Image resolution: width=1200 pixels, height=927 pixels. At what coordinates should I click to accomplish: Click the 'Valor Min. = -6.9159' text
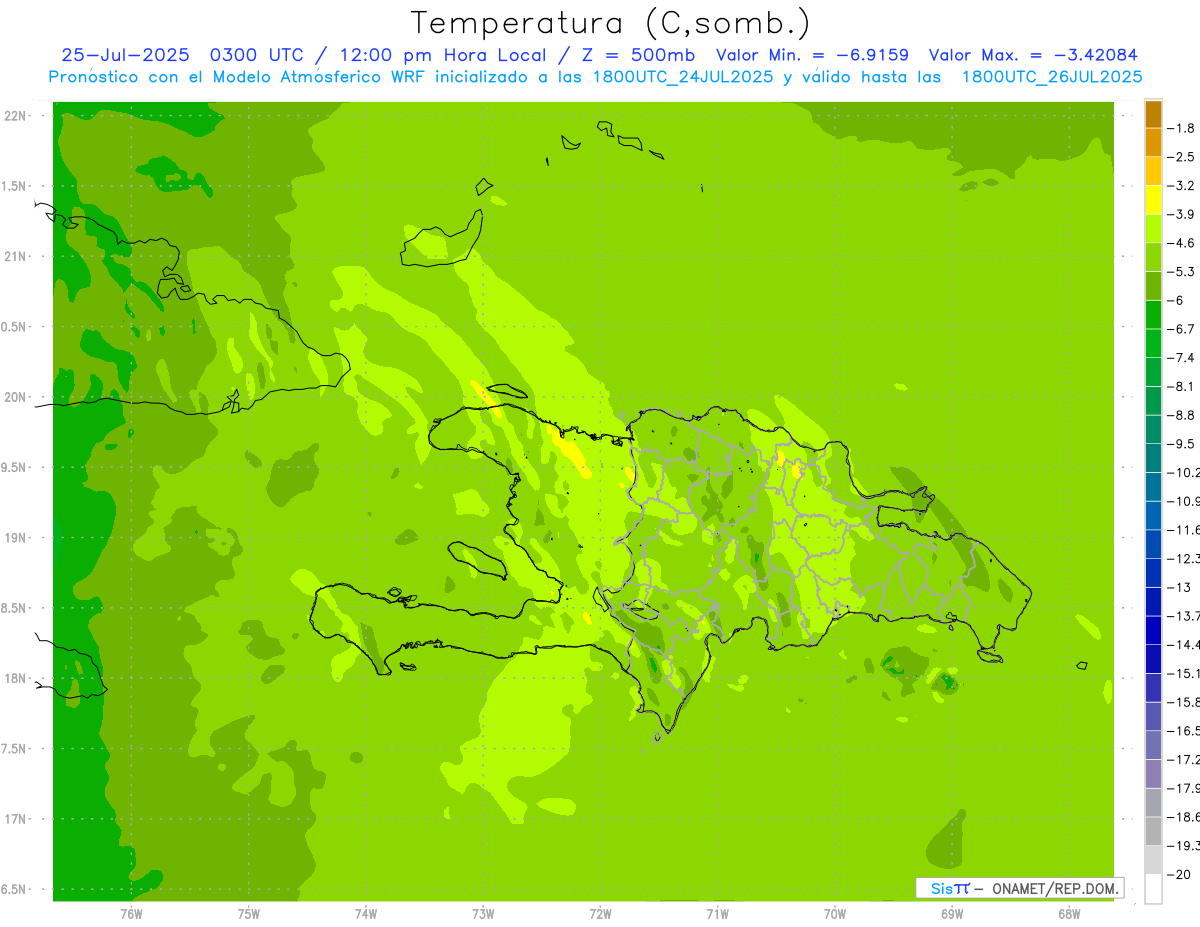coord(813,55)
